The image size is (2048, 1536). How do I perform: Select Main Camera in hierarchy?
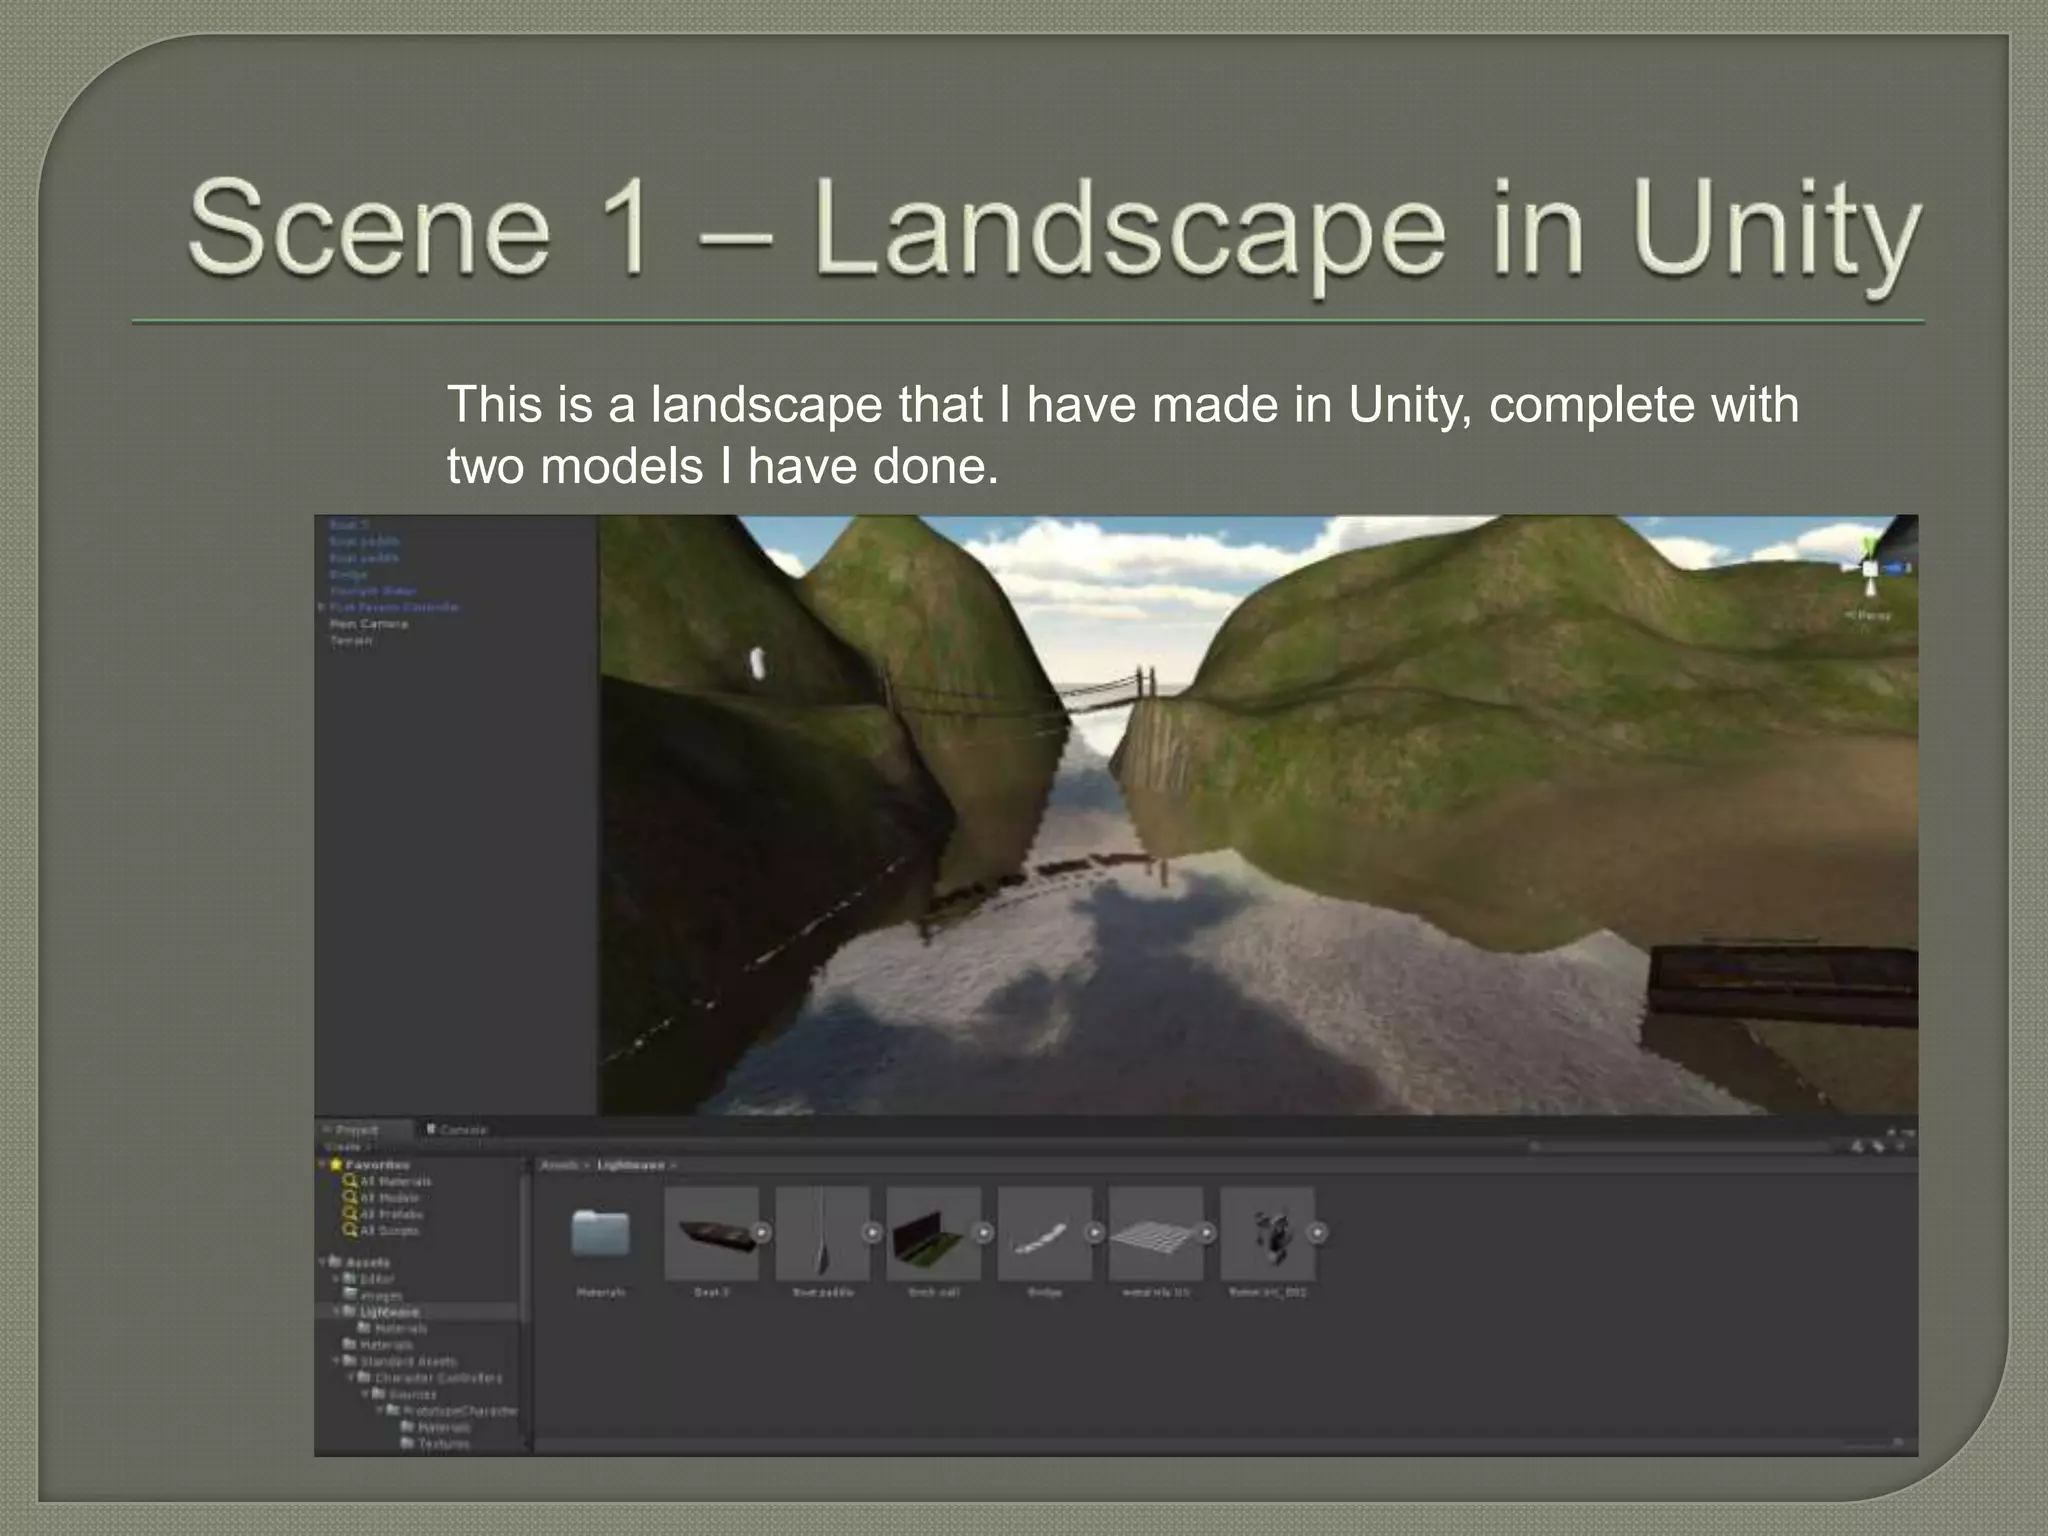click(x=369, y=624)
